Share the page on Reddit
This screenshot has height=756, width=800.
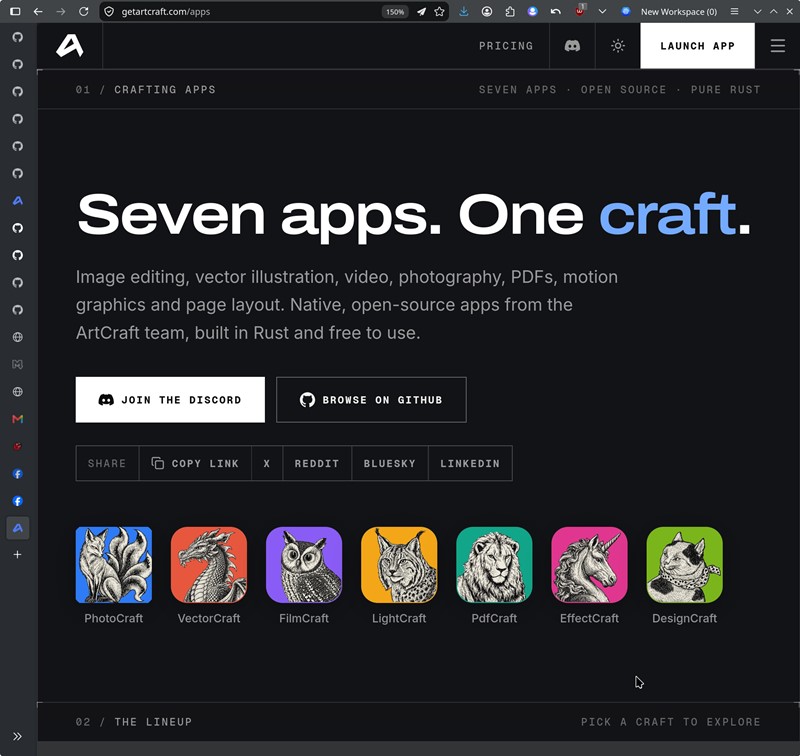[x=317, y=463]
